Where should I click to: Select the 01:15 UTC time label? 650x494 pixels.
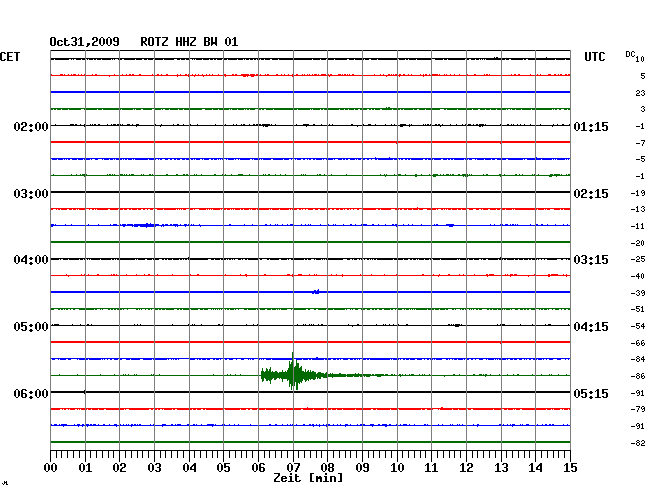tap(591, 126)
